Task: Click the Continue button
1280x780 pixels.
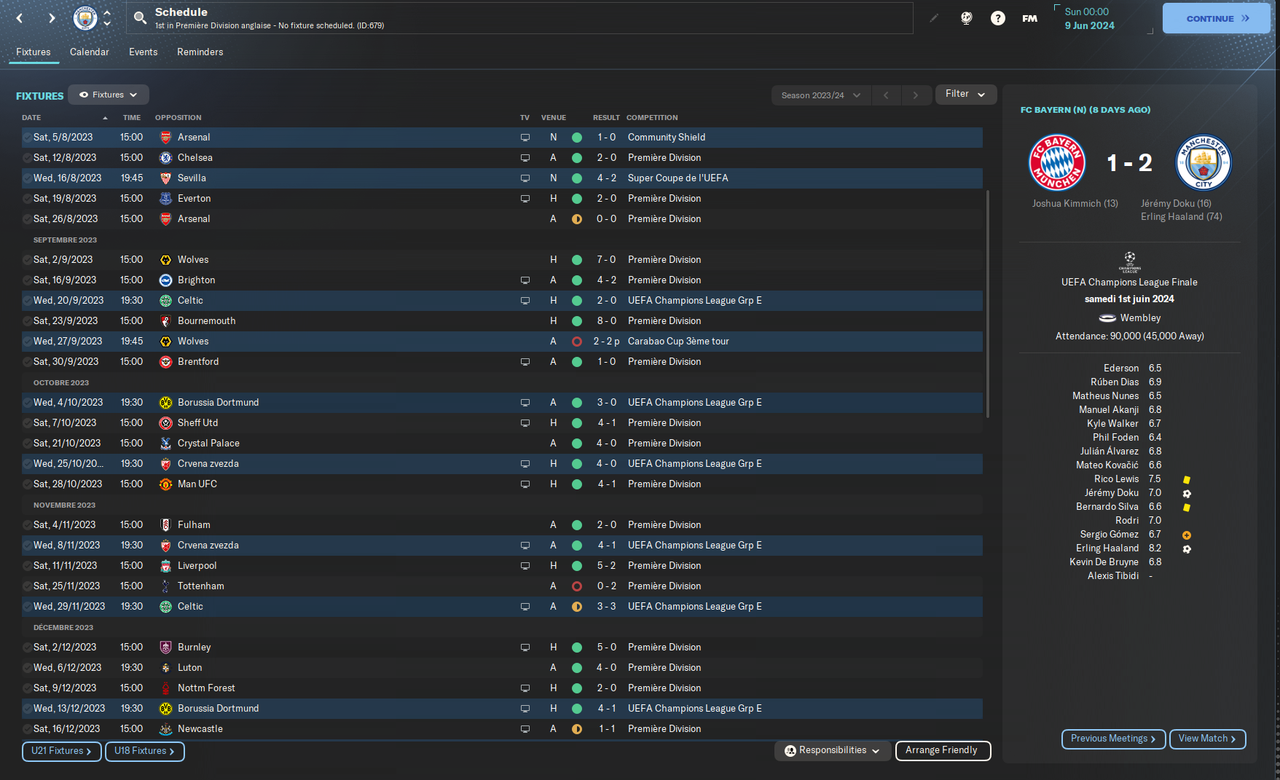Action: pyautogui.click(x=1216, y=18)
